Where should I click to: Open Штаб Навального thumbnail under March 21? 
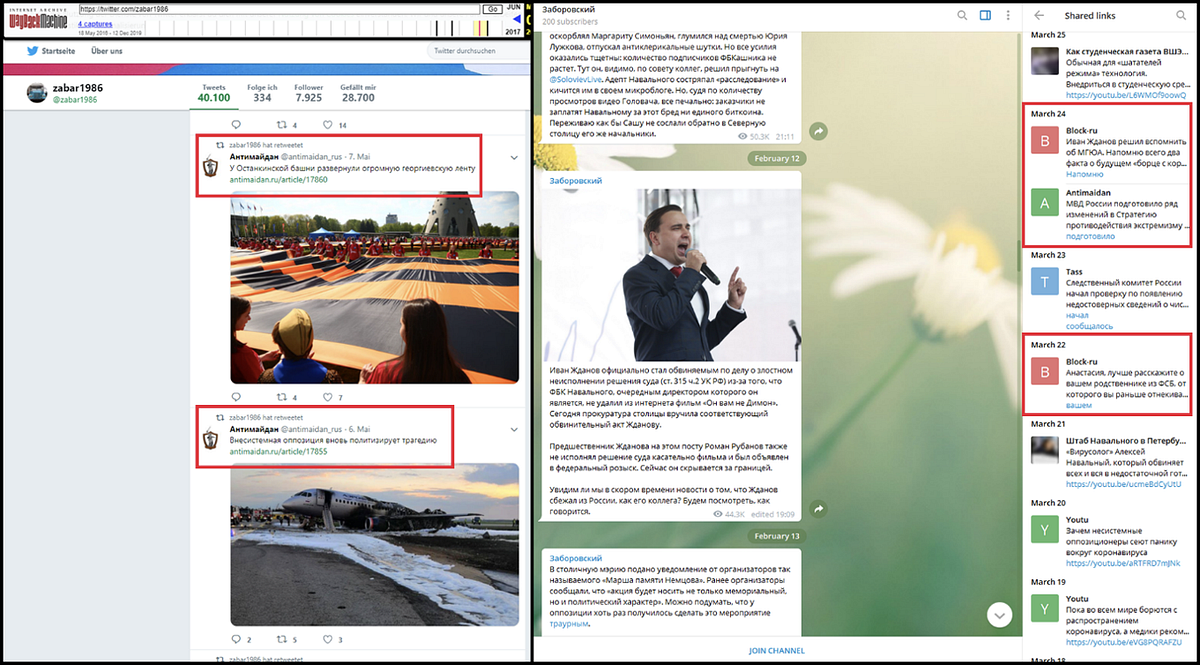(x=1045, y=451)
